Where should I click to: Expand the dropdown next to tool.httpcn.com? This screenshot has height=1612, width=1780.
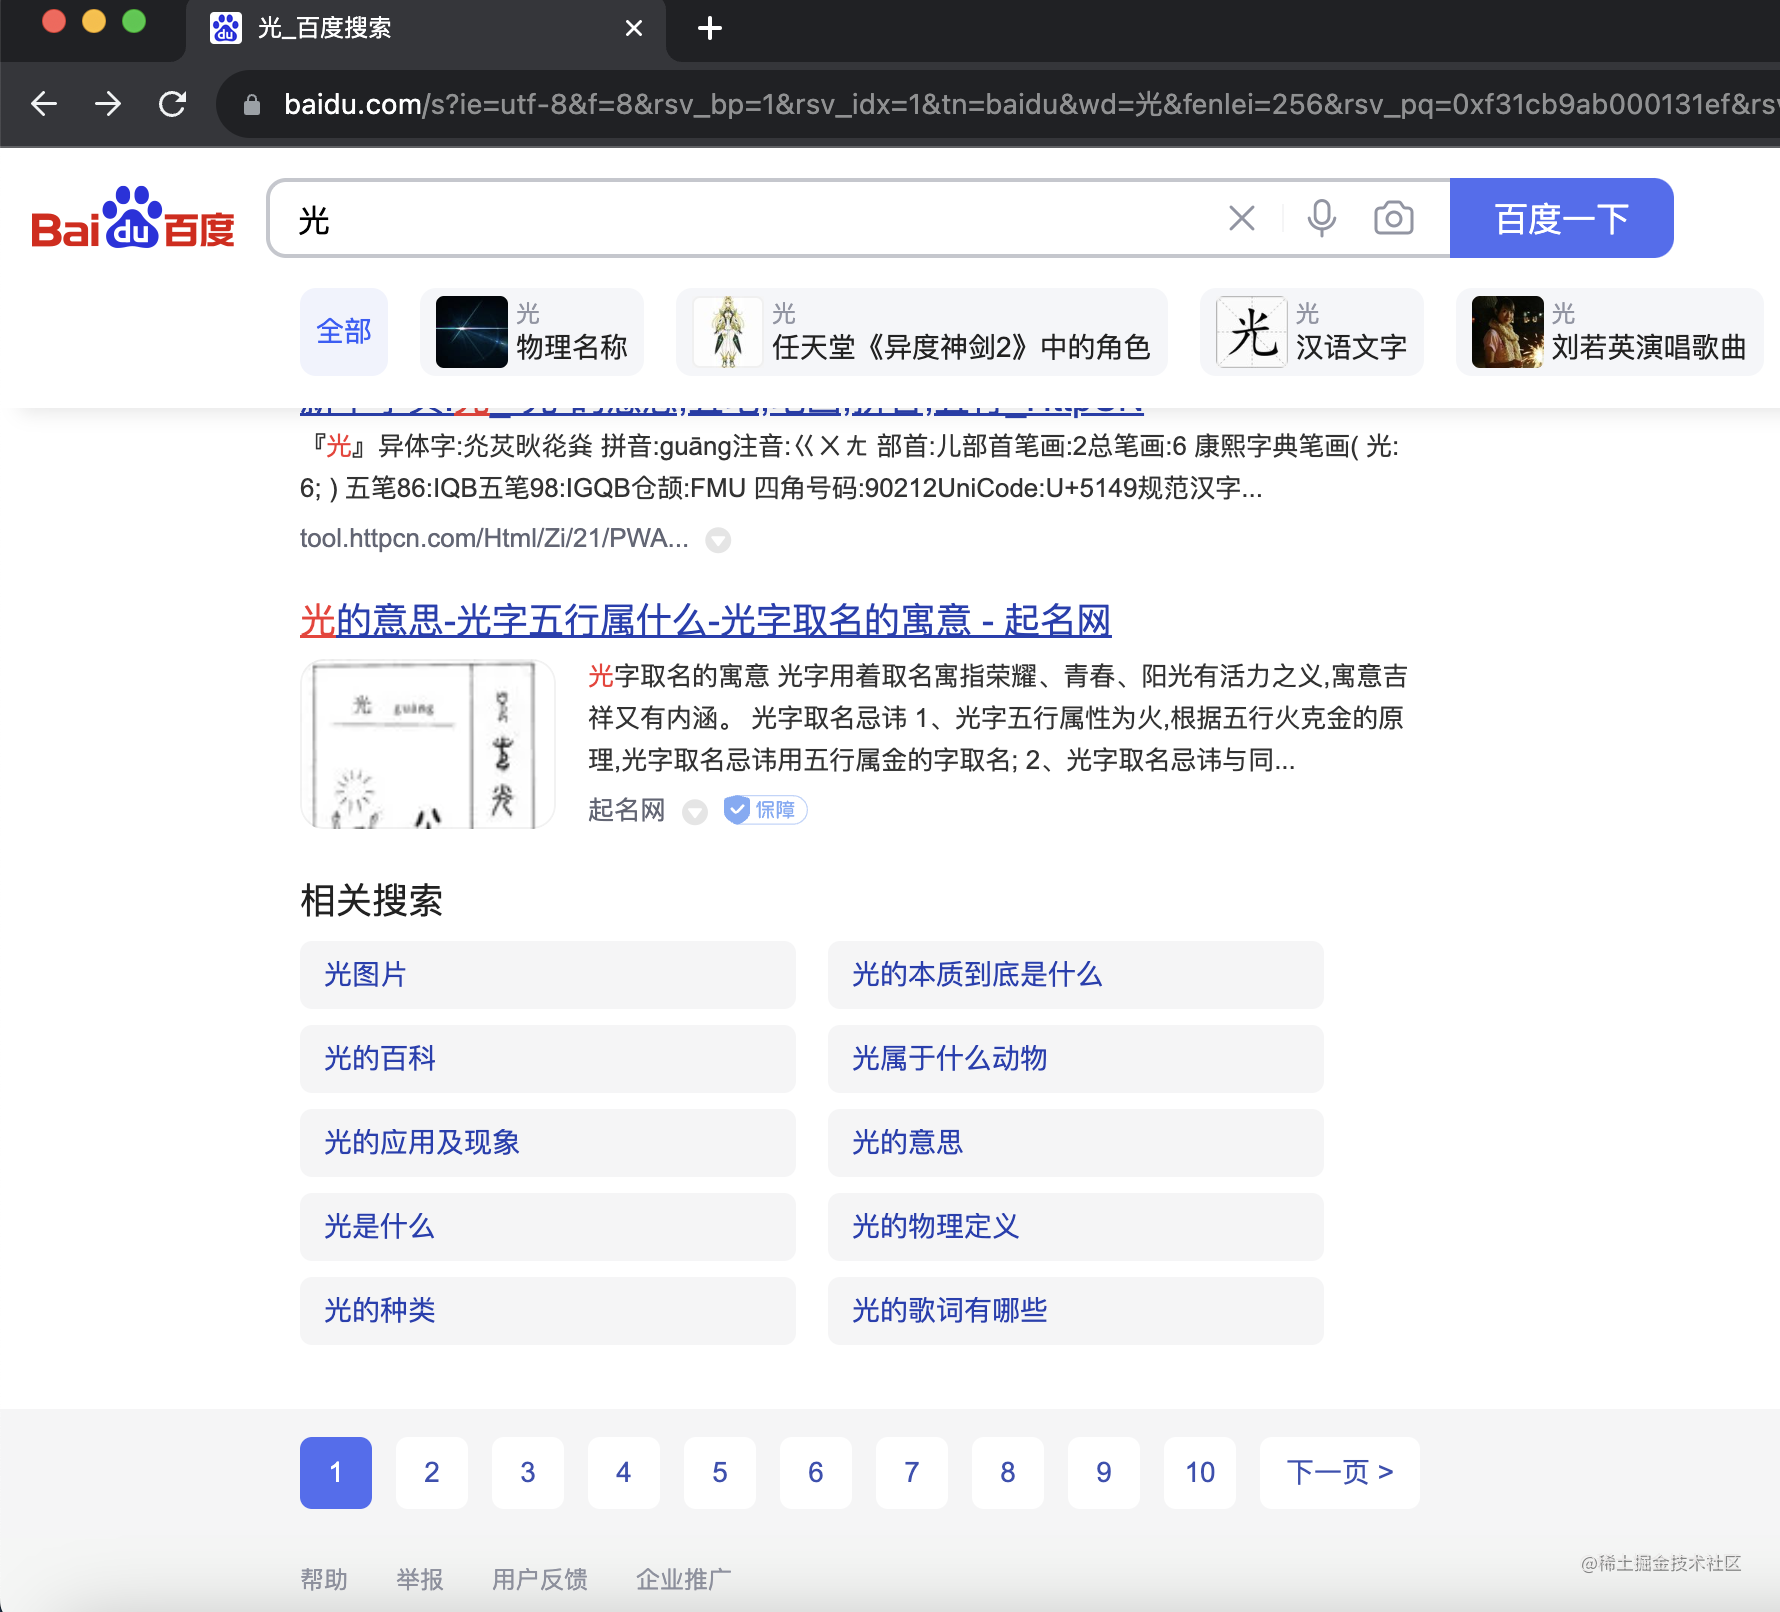pos(719,541)
